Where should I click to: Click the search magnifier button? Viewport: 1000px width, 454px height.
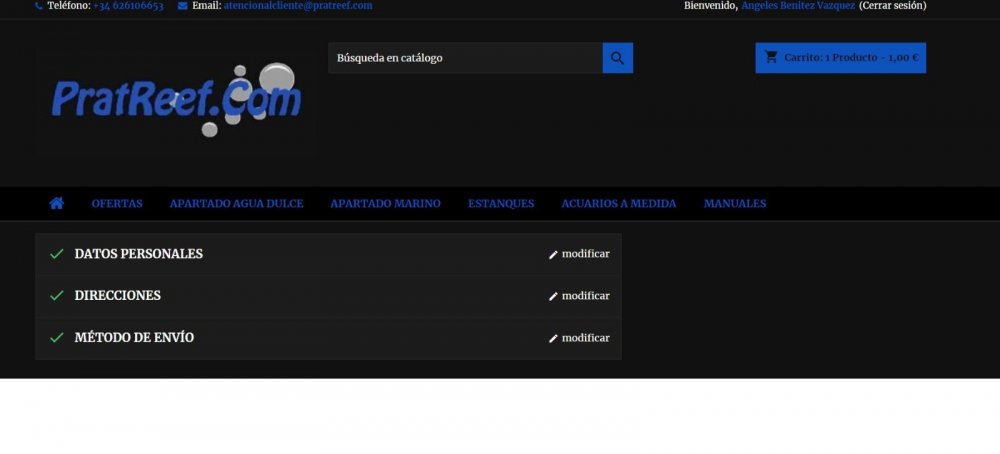617,58
